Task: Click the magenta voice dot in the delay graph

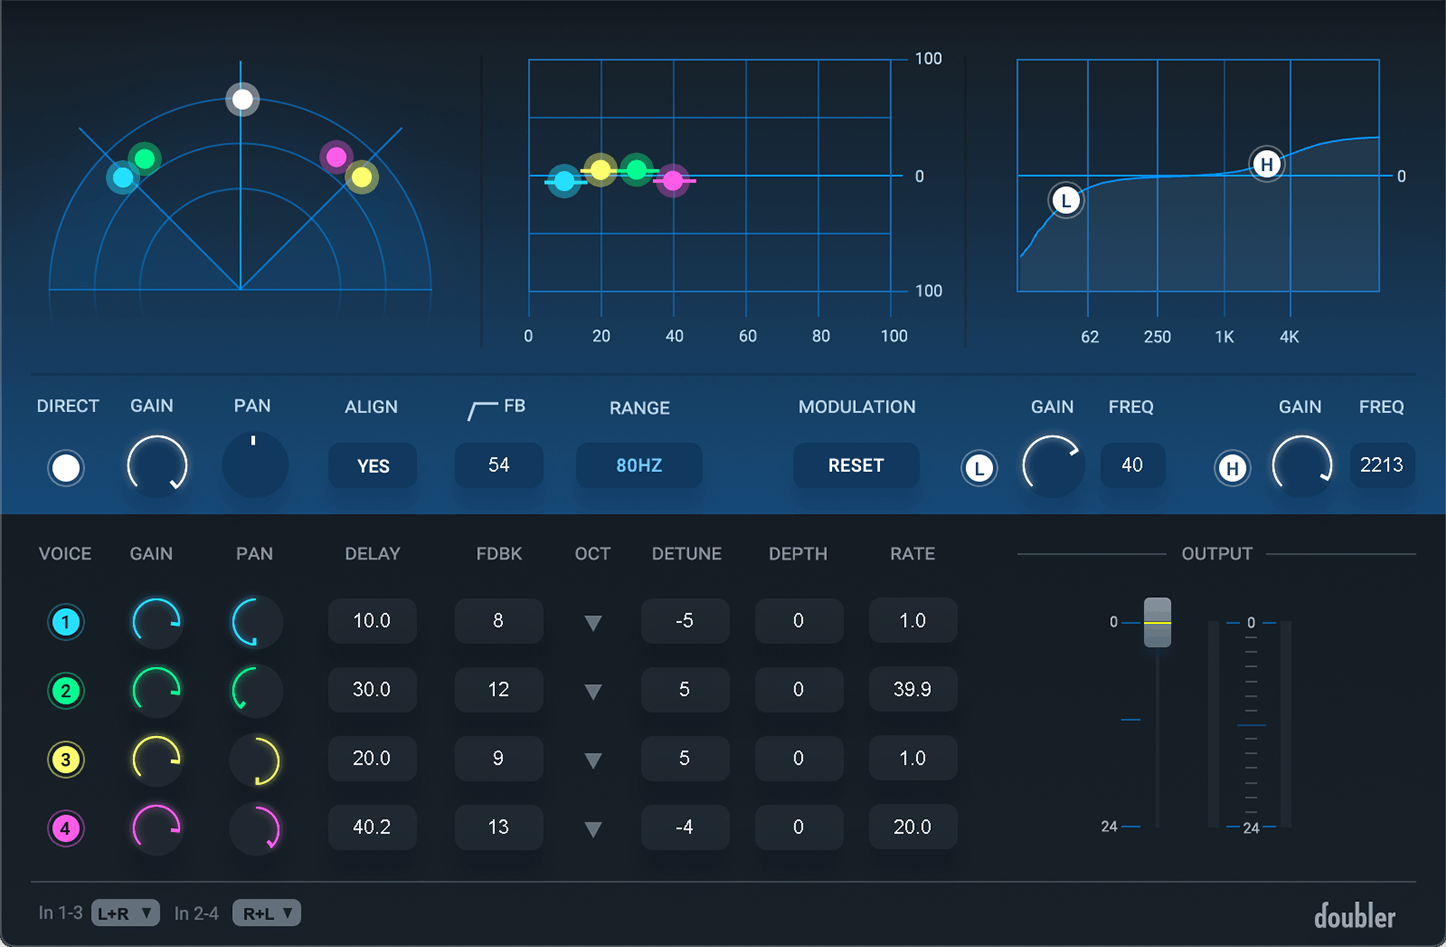Action: coord(674,181)
